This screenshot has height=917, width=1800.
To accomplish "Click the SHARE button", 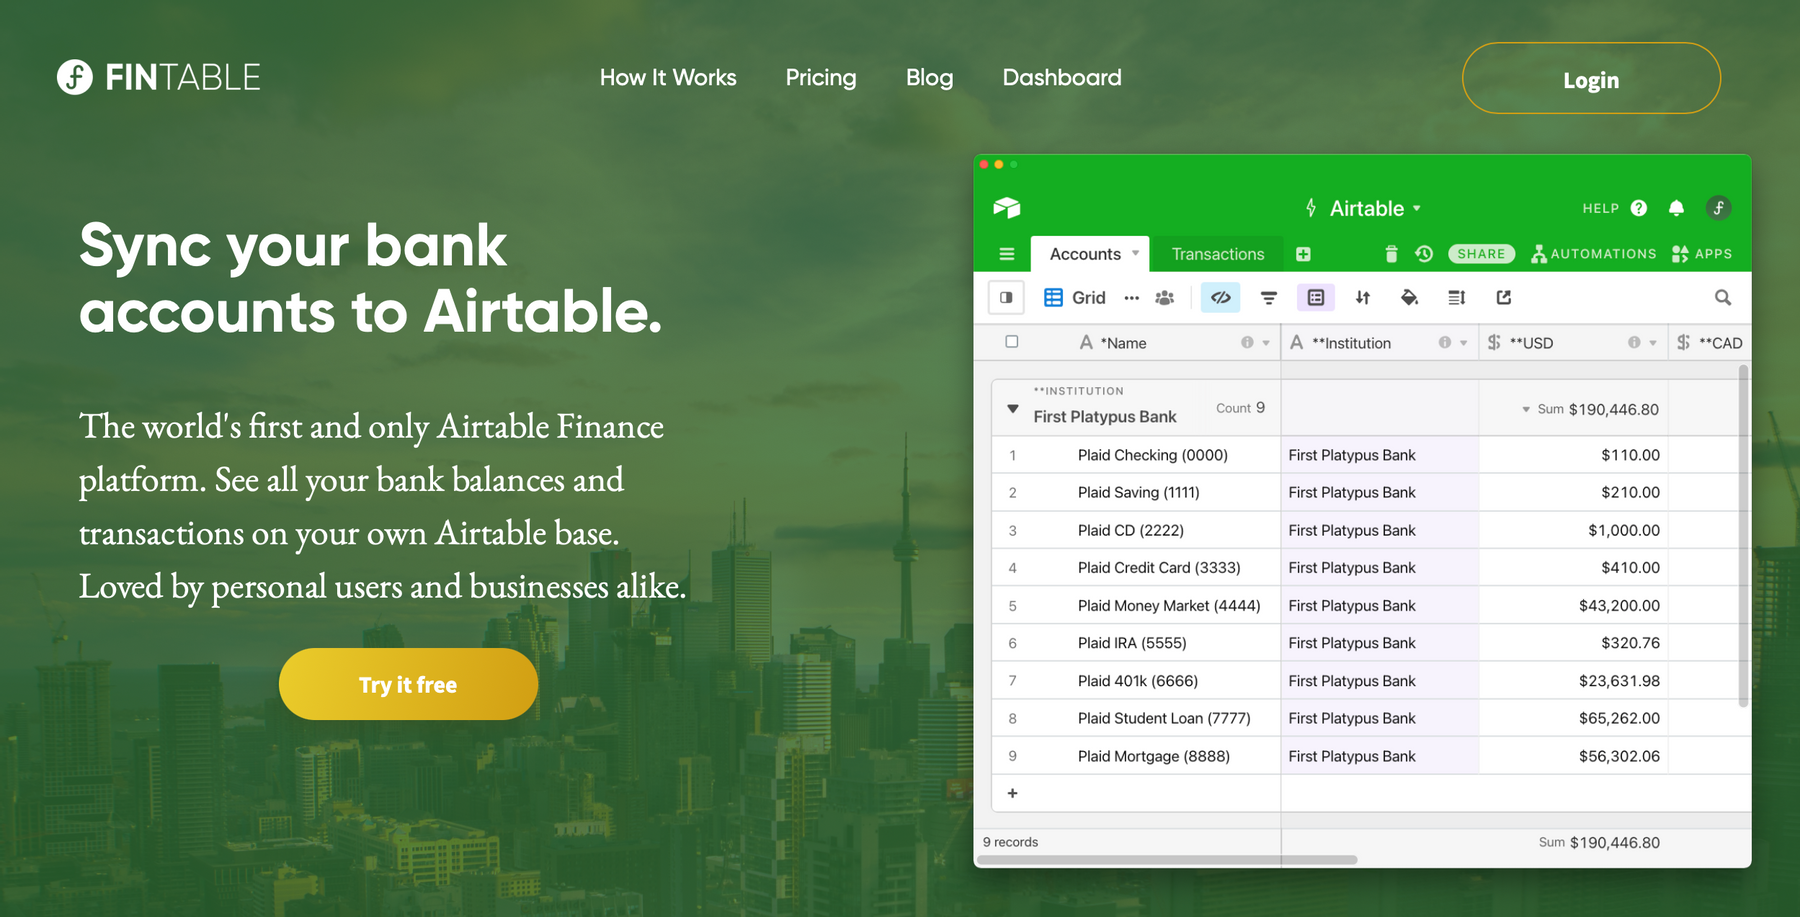I will click(x=1480, y=253).
